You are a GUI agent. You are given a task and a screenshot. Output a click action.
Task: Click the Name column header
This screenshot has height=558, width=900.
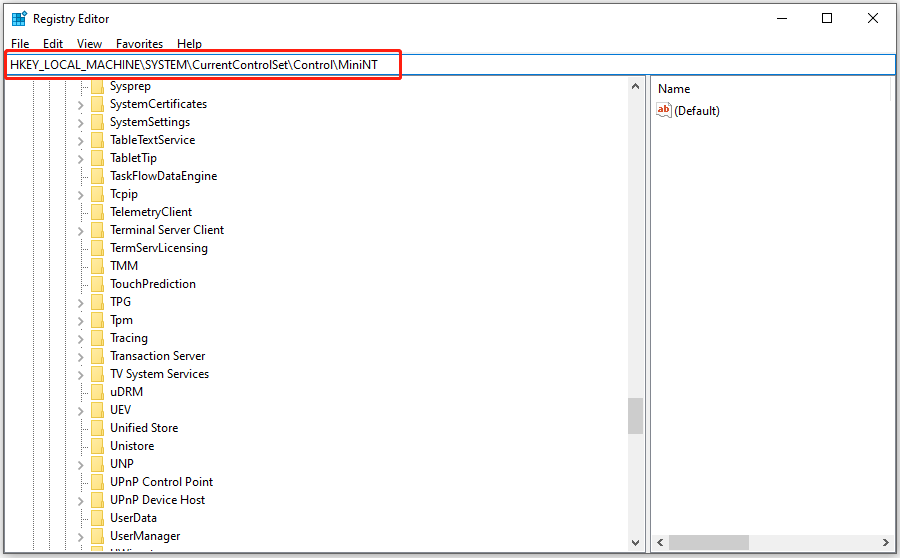(x=674, y=89)
